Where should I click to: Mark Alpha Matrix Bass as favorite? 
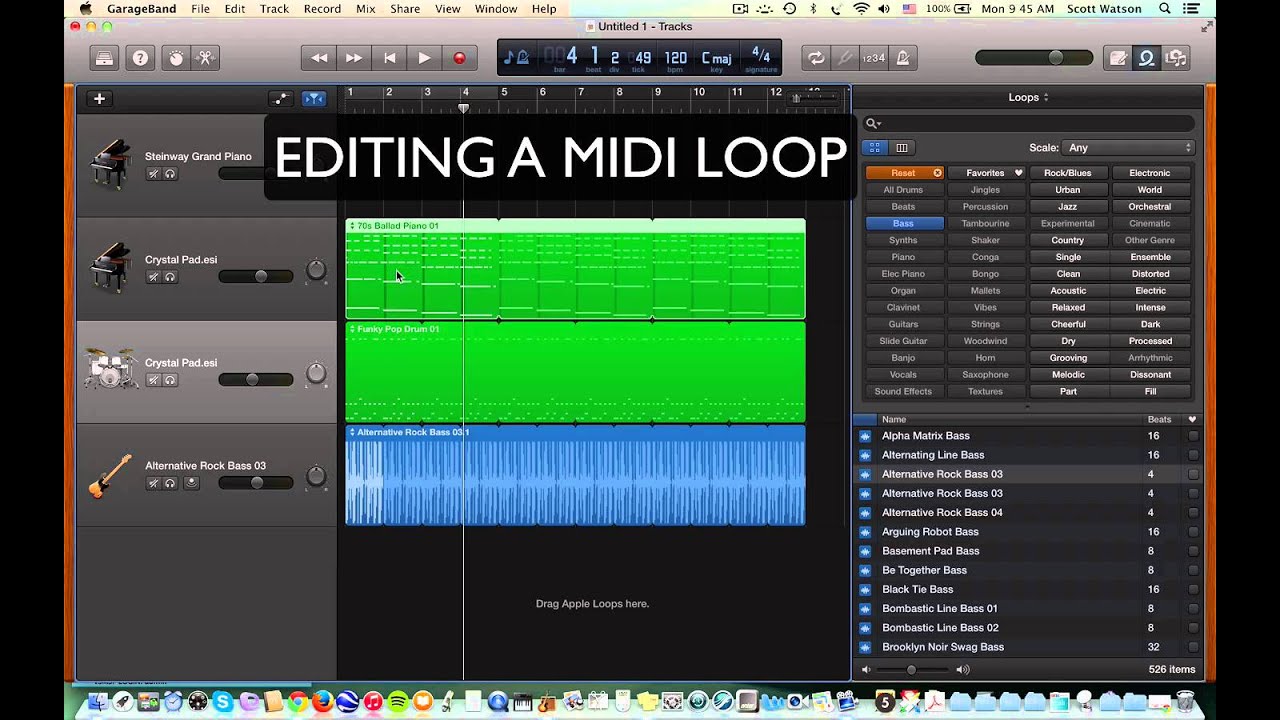tap(1192, 436)
